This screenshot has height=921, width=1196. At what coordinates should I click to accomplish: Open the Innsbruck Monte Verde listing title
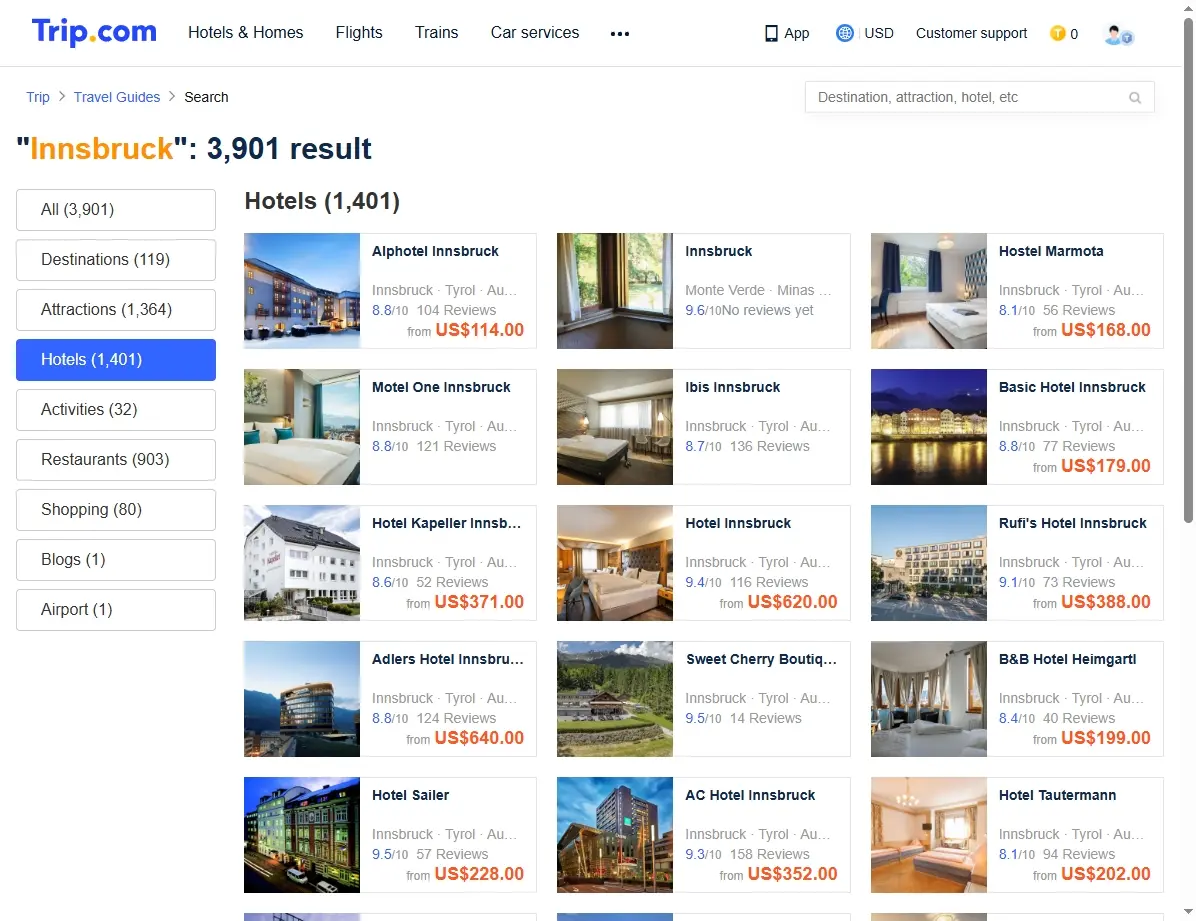pos(719,251)
